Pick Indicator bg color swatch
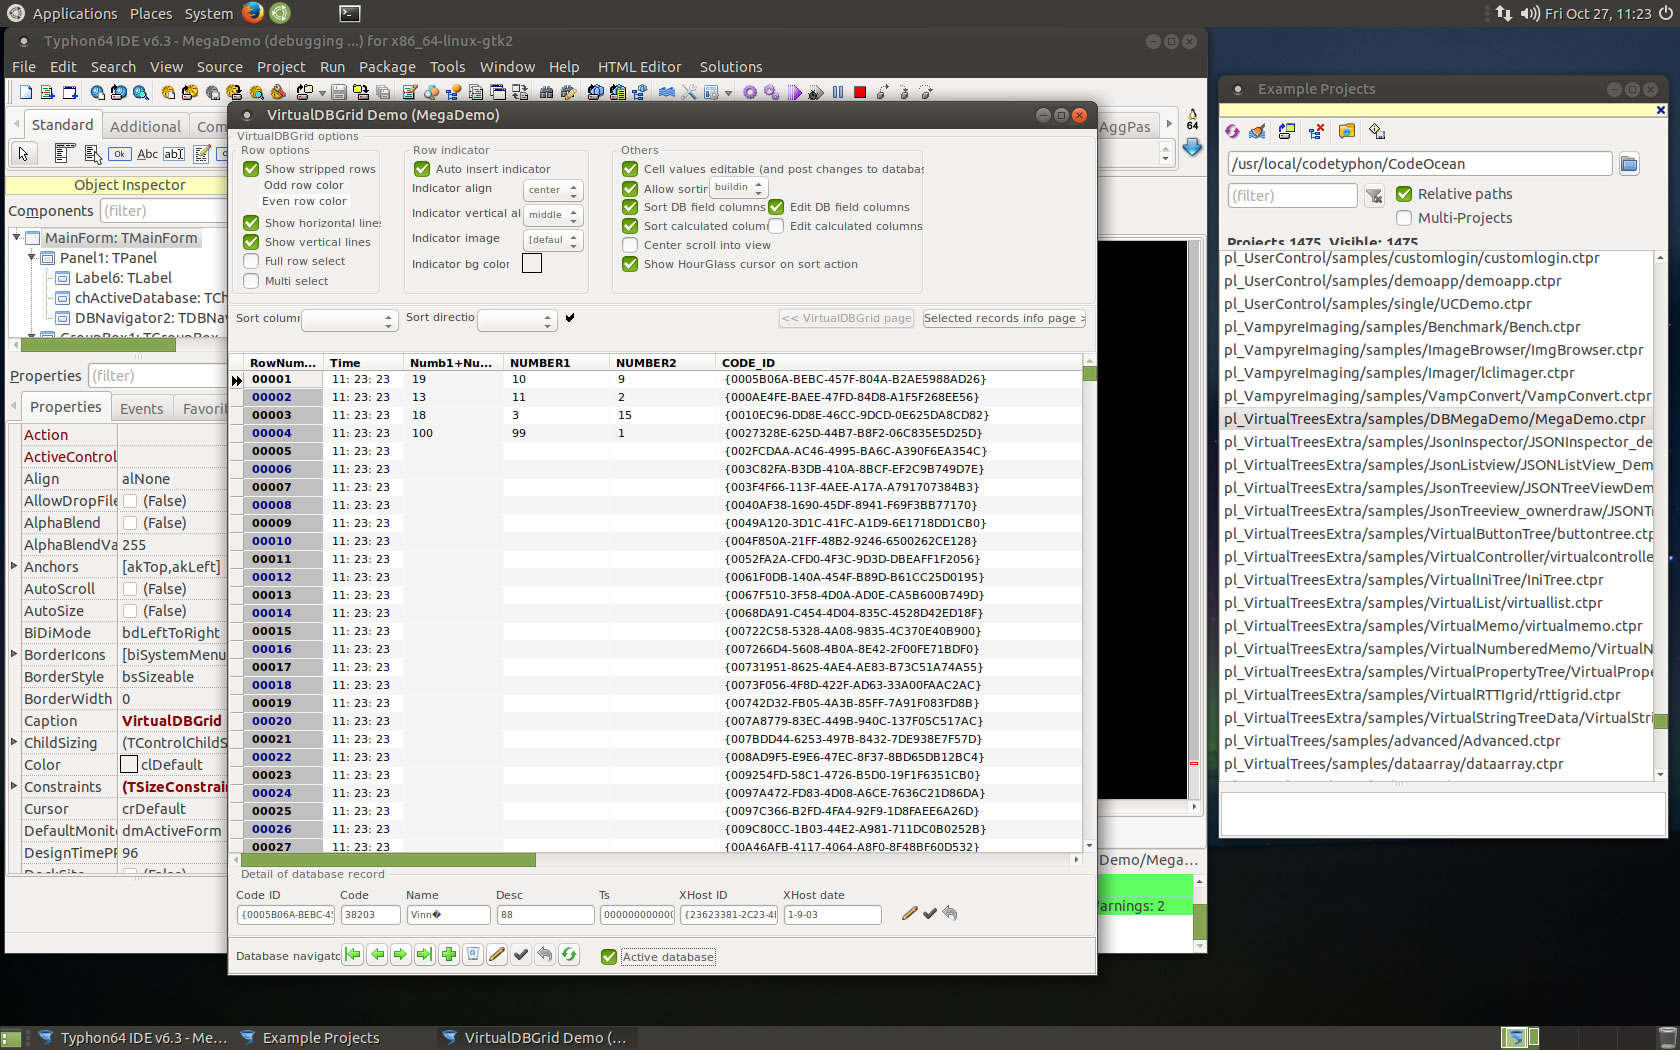1680x1050 pixels. tap(532, 264)
